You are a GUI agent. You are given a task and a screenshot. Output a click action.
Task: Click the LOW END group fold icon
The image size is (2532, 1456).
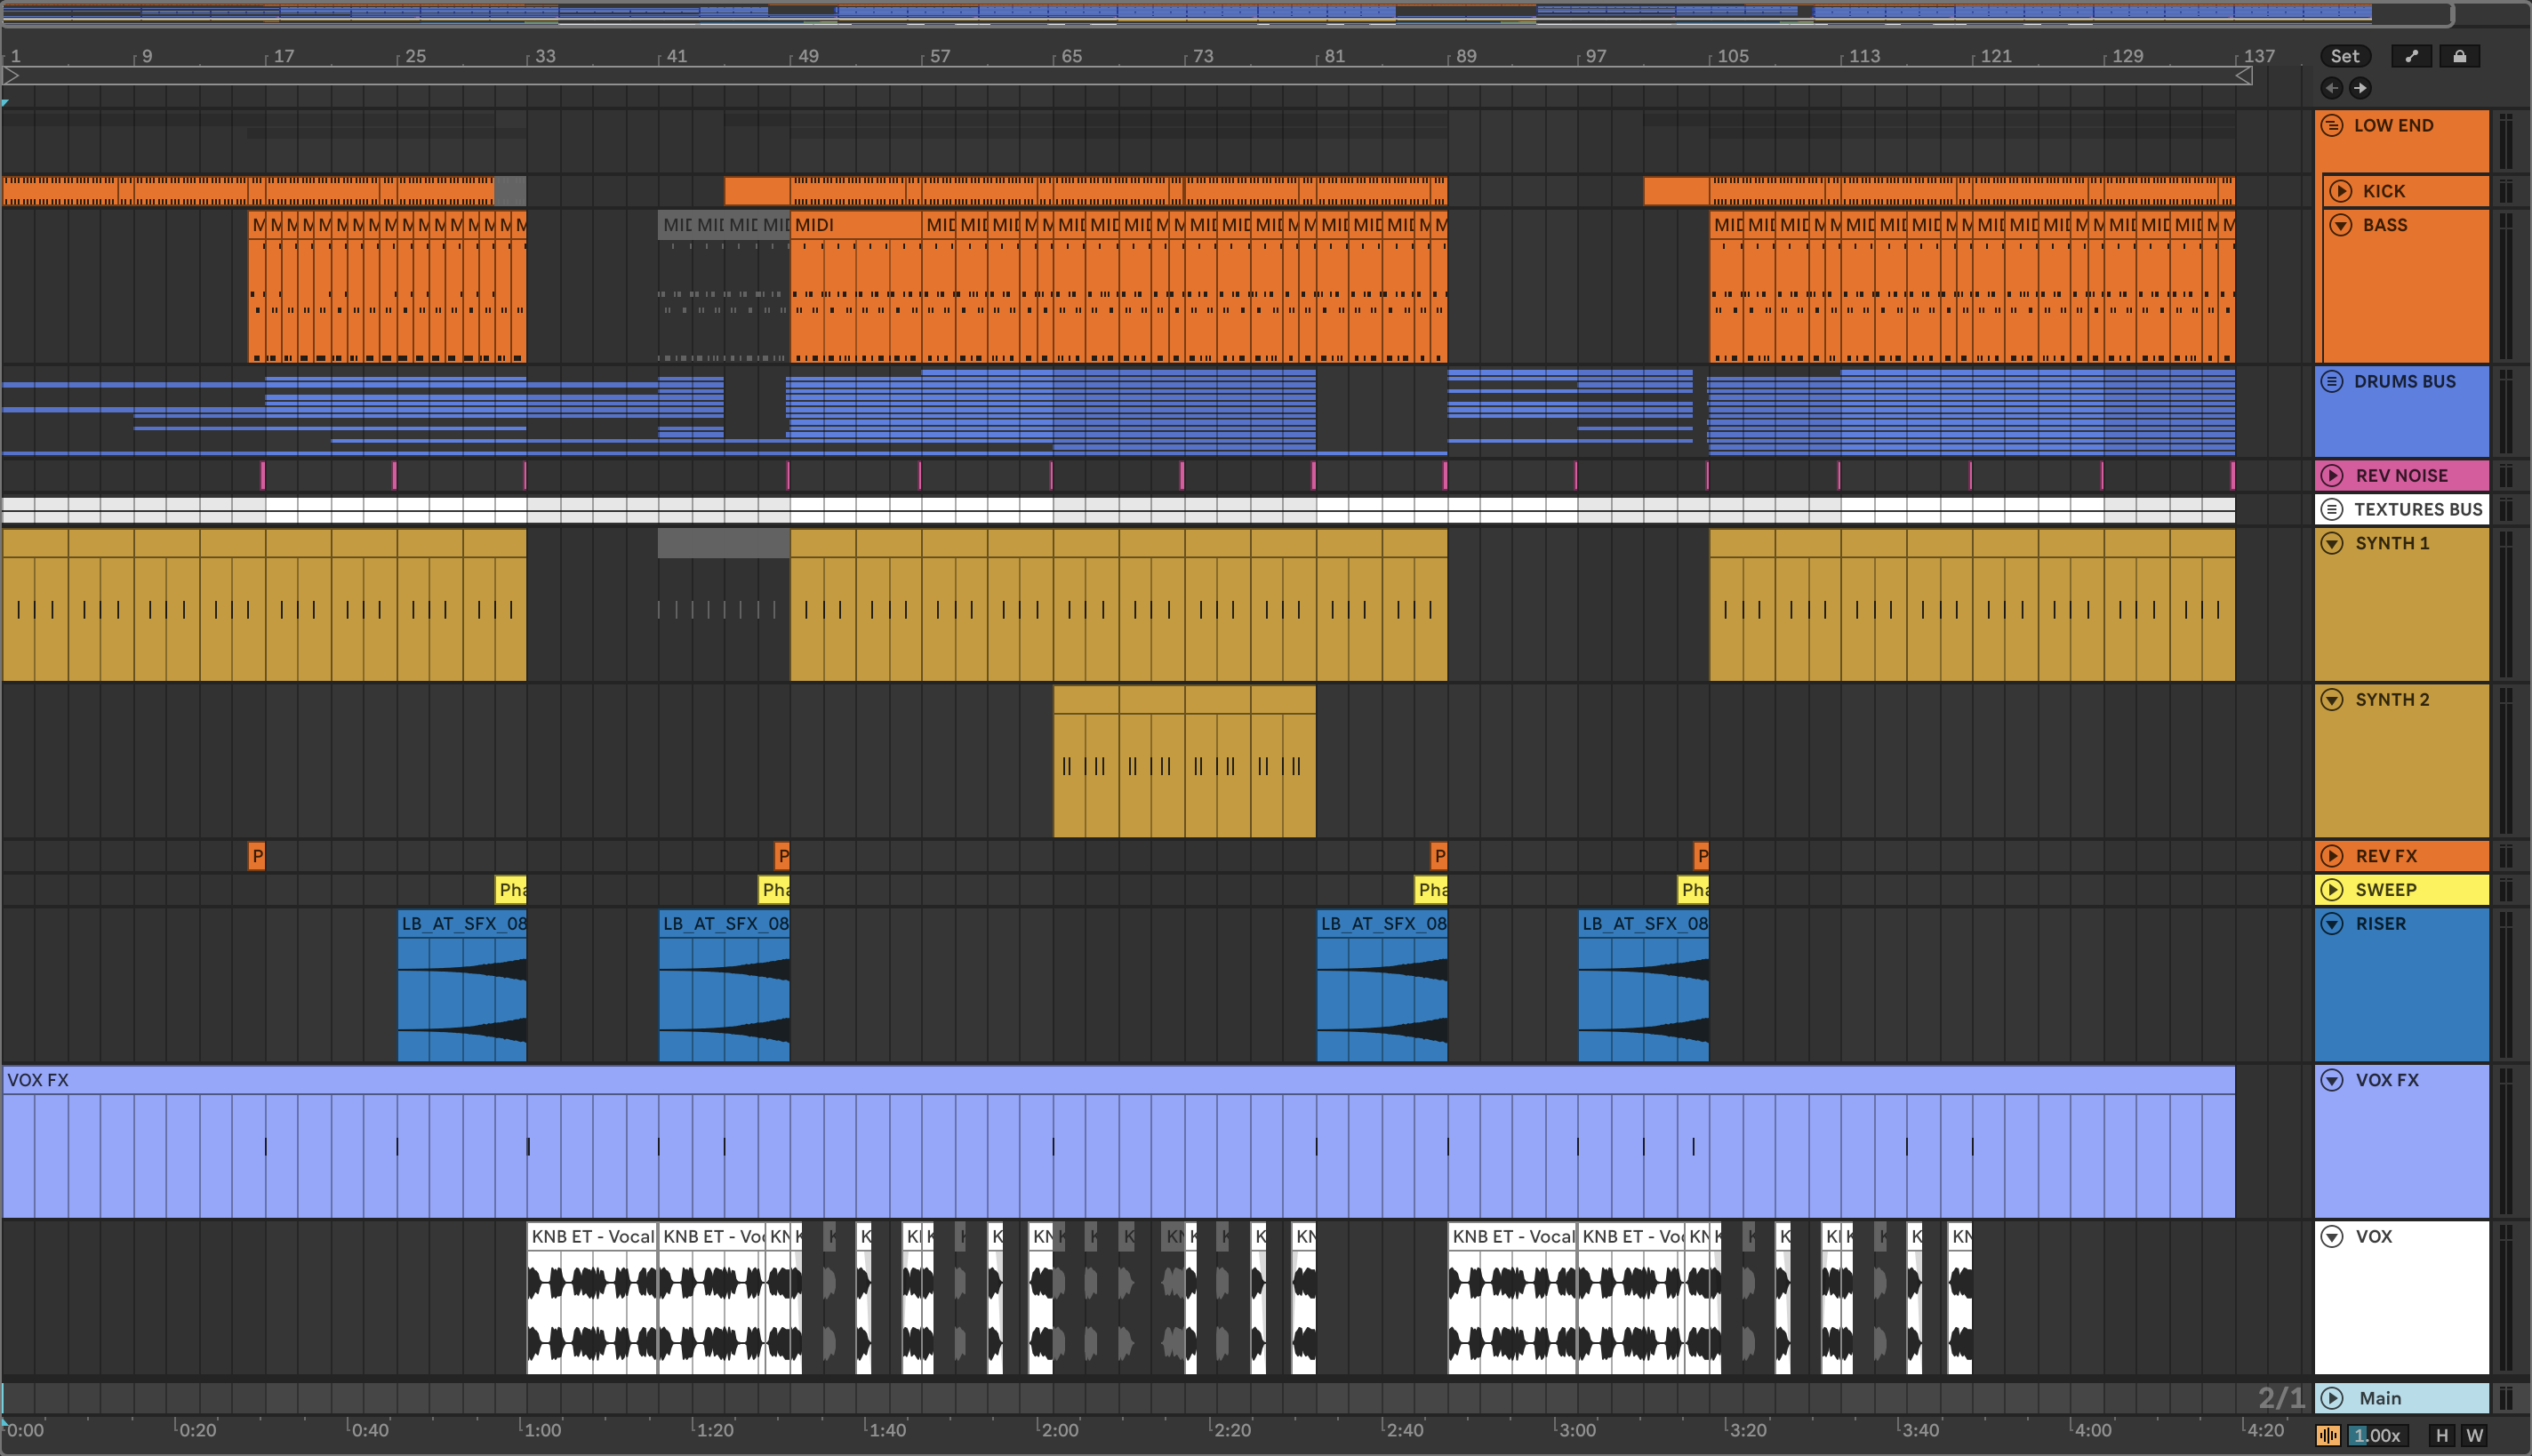(x=2331, y=126)
